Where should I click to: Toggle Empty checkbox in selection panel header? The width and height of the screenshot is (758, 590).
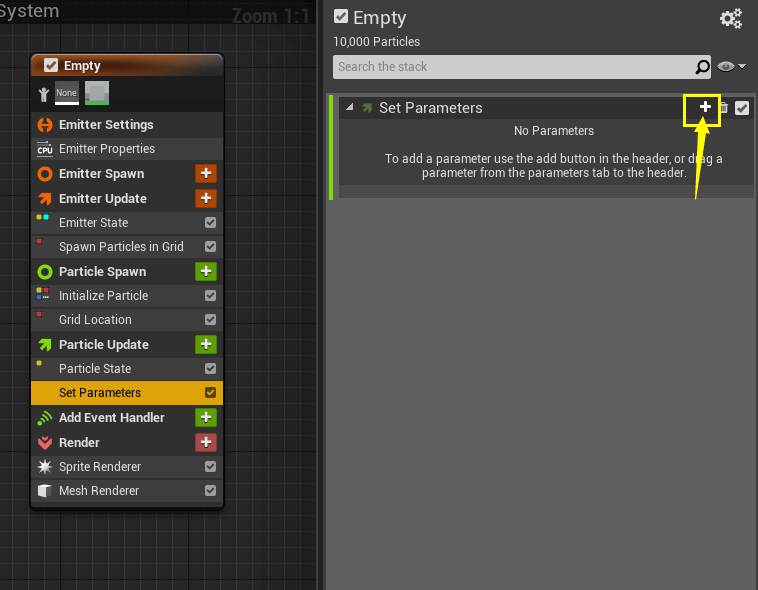341,16
